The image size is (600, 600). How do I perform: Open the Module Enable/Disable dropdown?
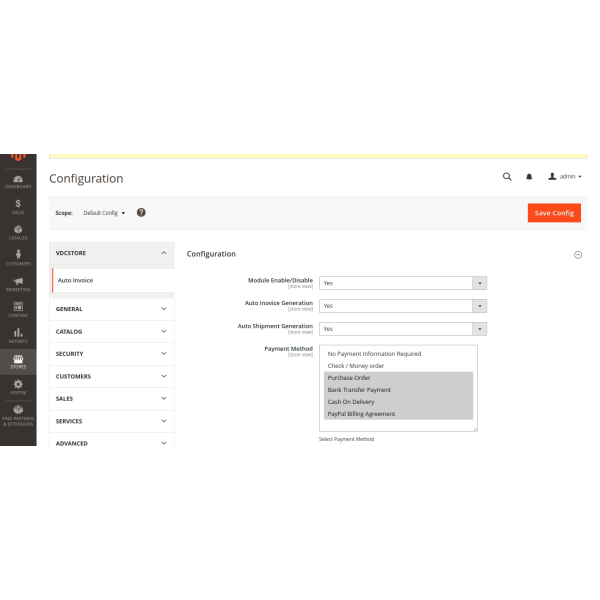tap(402, 283)
